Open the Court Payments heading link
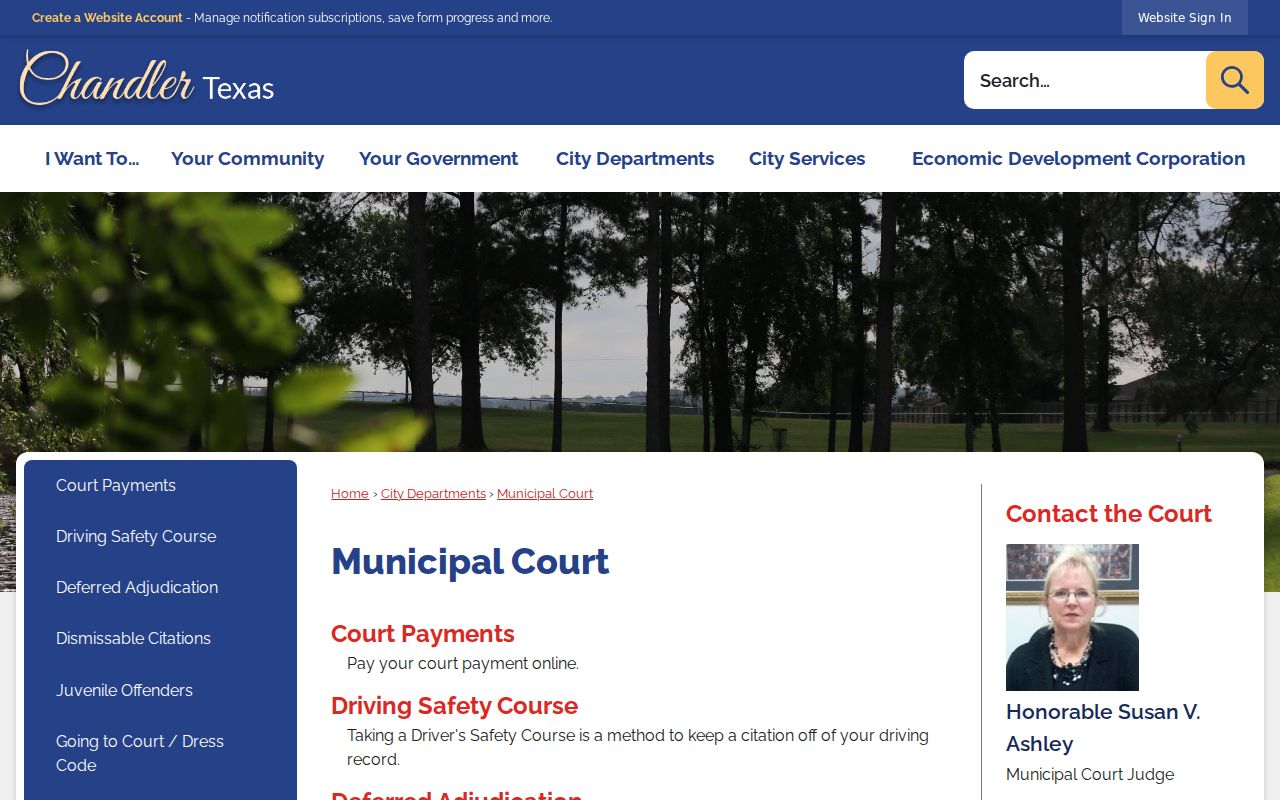Viewport: 1280px width, 800px height. coord(423,634)
